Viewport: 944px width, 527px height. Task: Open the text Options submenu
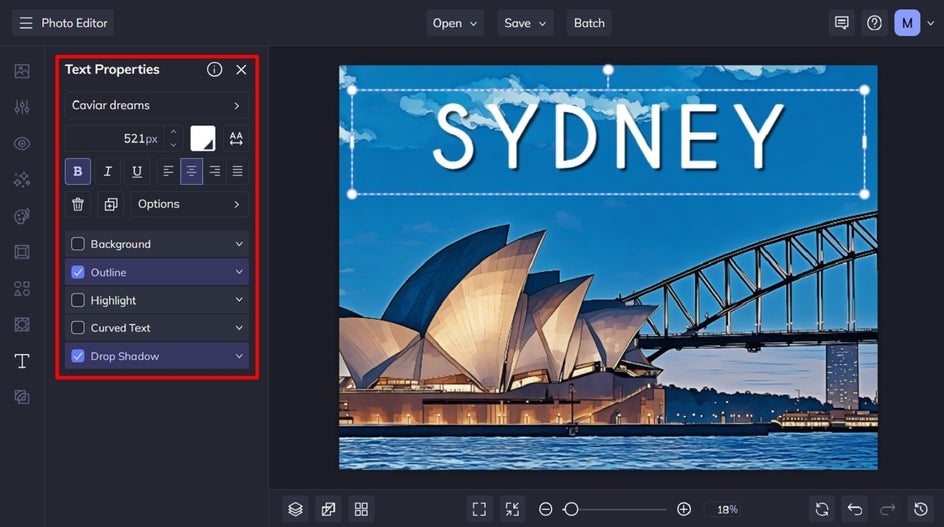pyautogui.click(x=190, y=204)
